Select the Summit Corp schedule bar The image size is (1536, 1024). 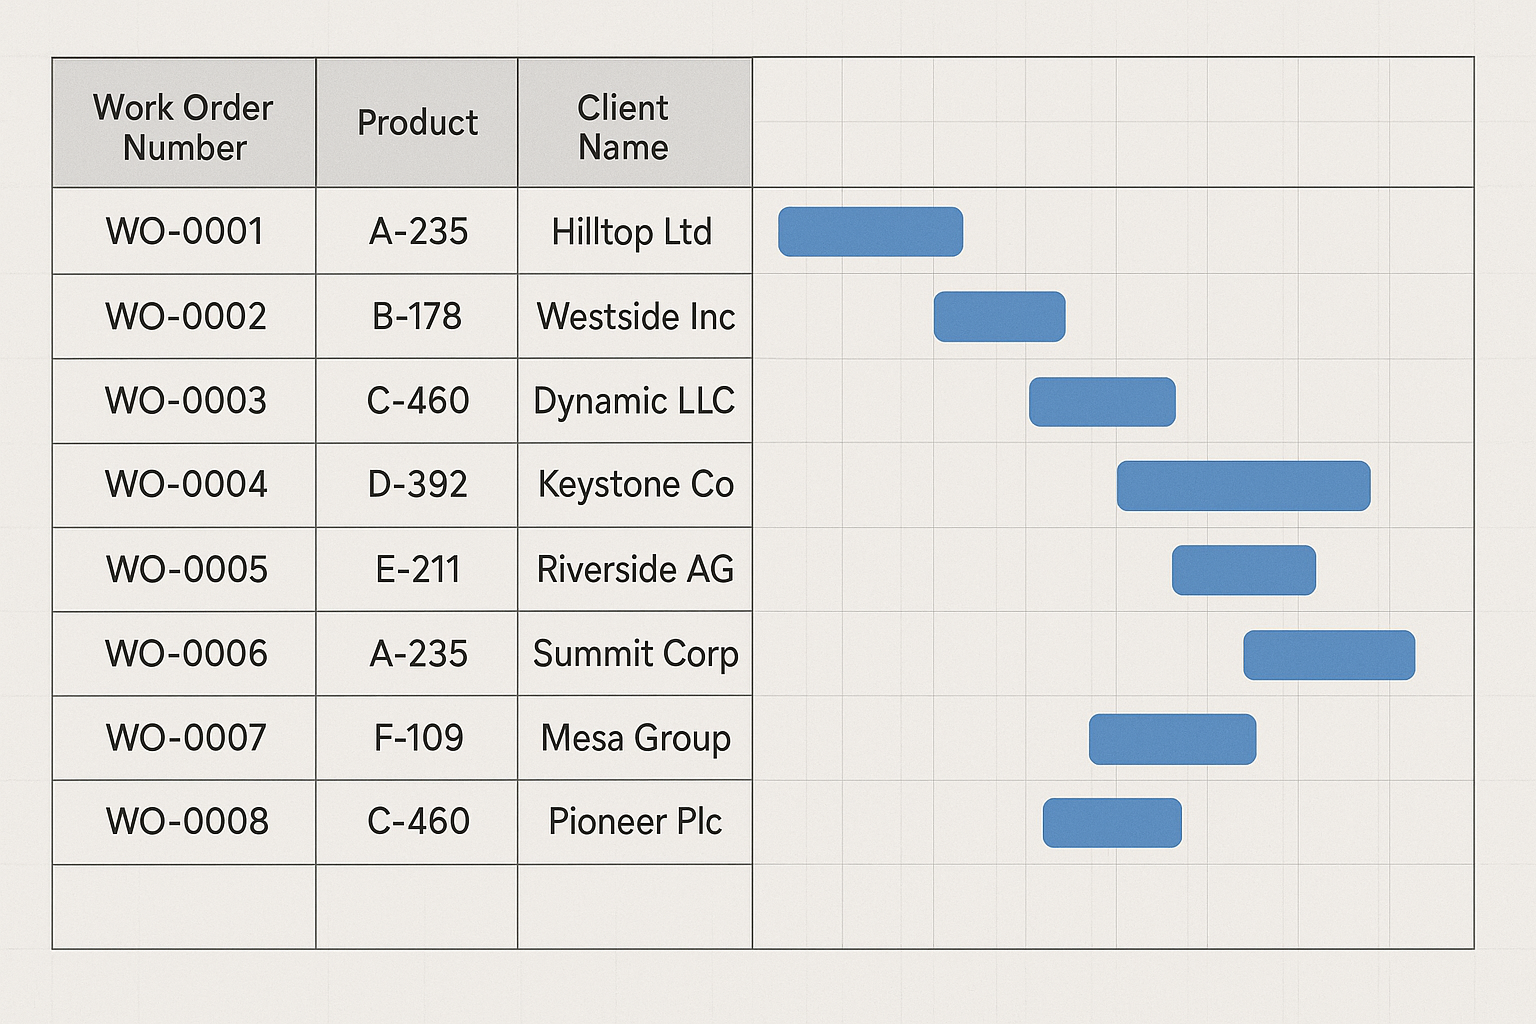coord(1329,655)
